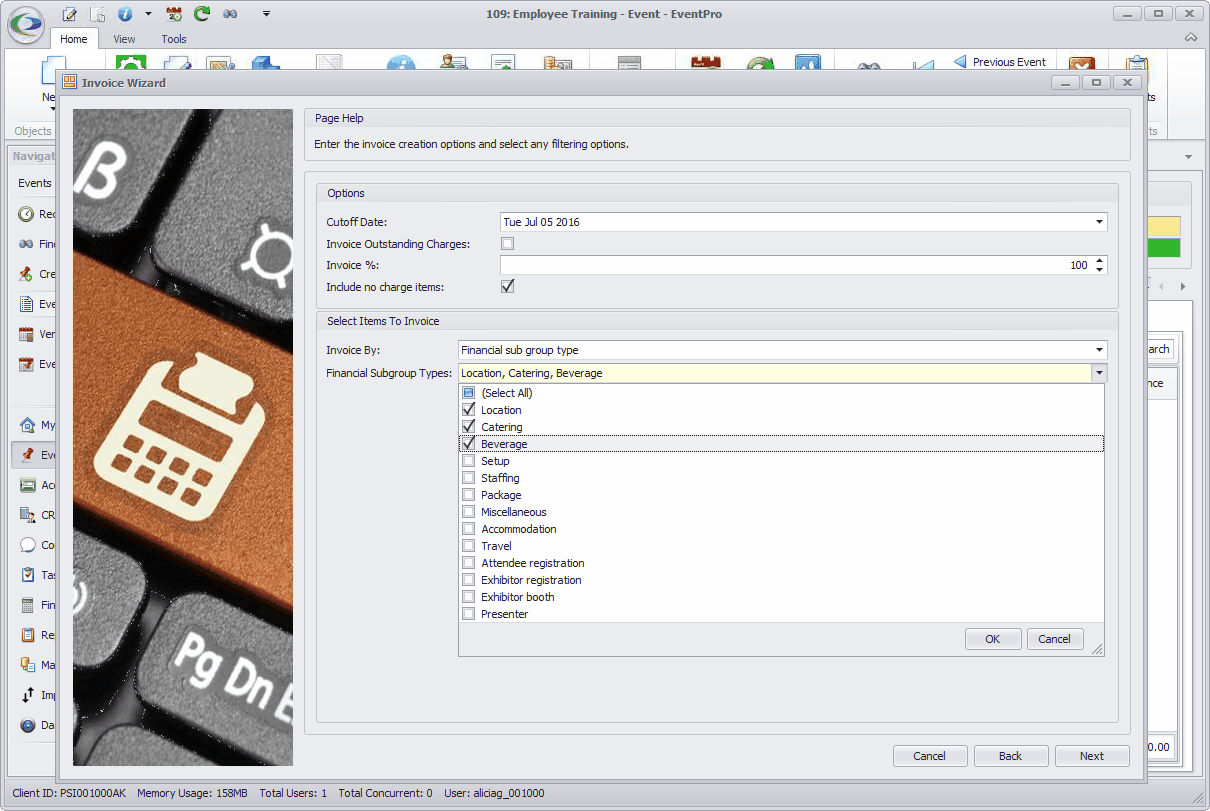
Task: Tick the Travel subgroup type
Action: click(468, 546)
